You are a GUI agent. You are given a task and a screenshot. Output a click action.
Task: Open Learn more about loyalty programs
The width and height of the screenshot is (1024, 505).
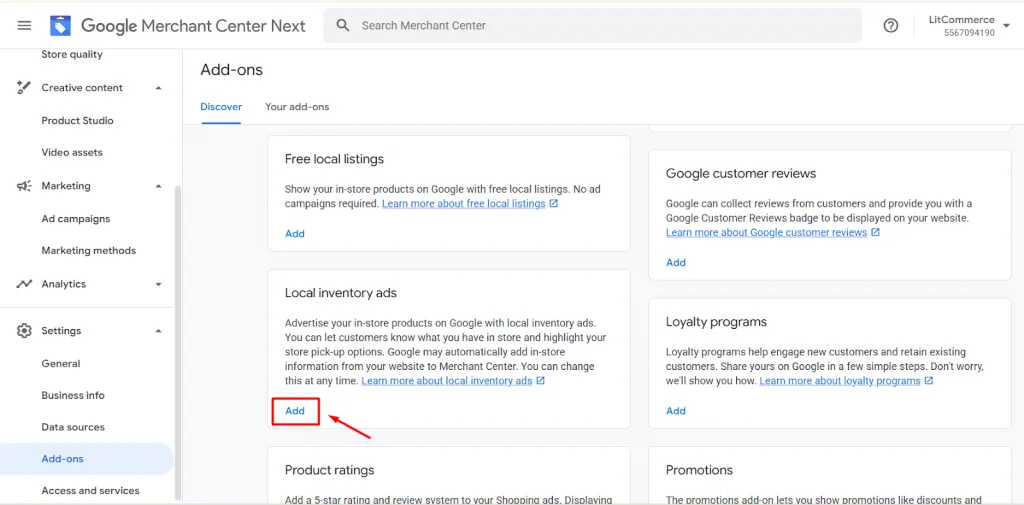(840, 380)
